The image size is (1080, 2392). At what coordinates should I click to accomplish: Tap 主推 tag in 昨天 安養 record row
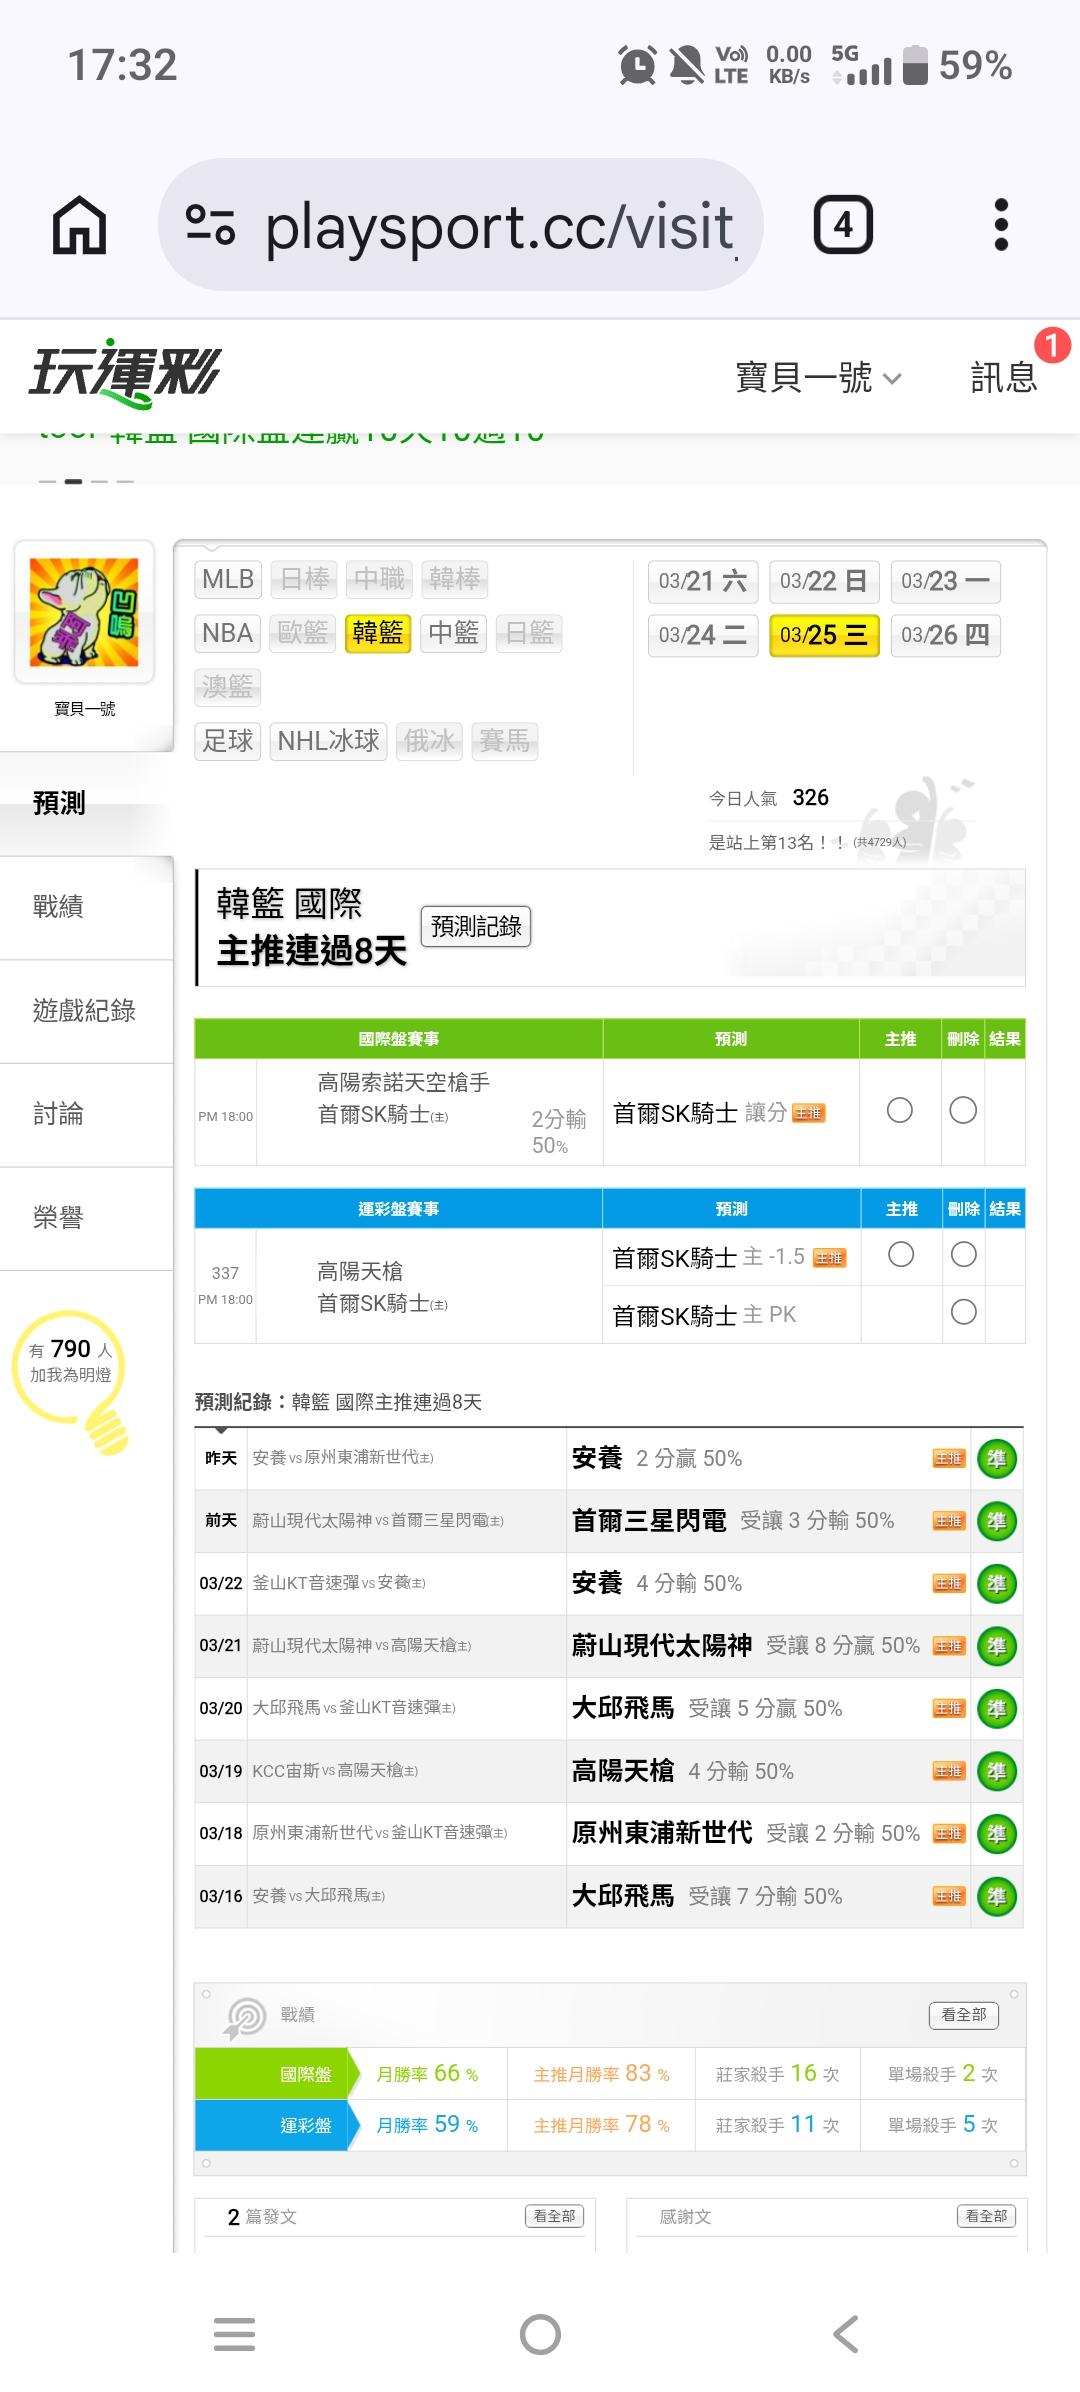(948, 1459)
